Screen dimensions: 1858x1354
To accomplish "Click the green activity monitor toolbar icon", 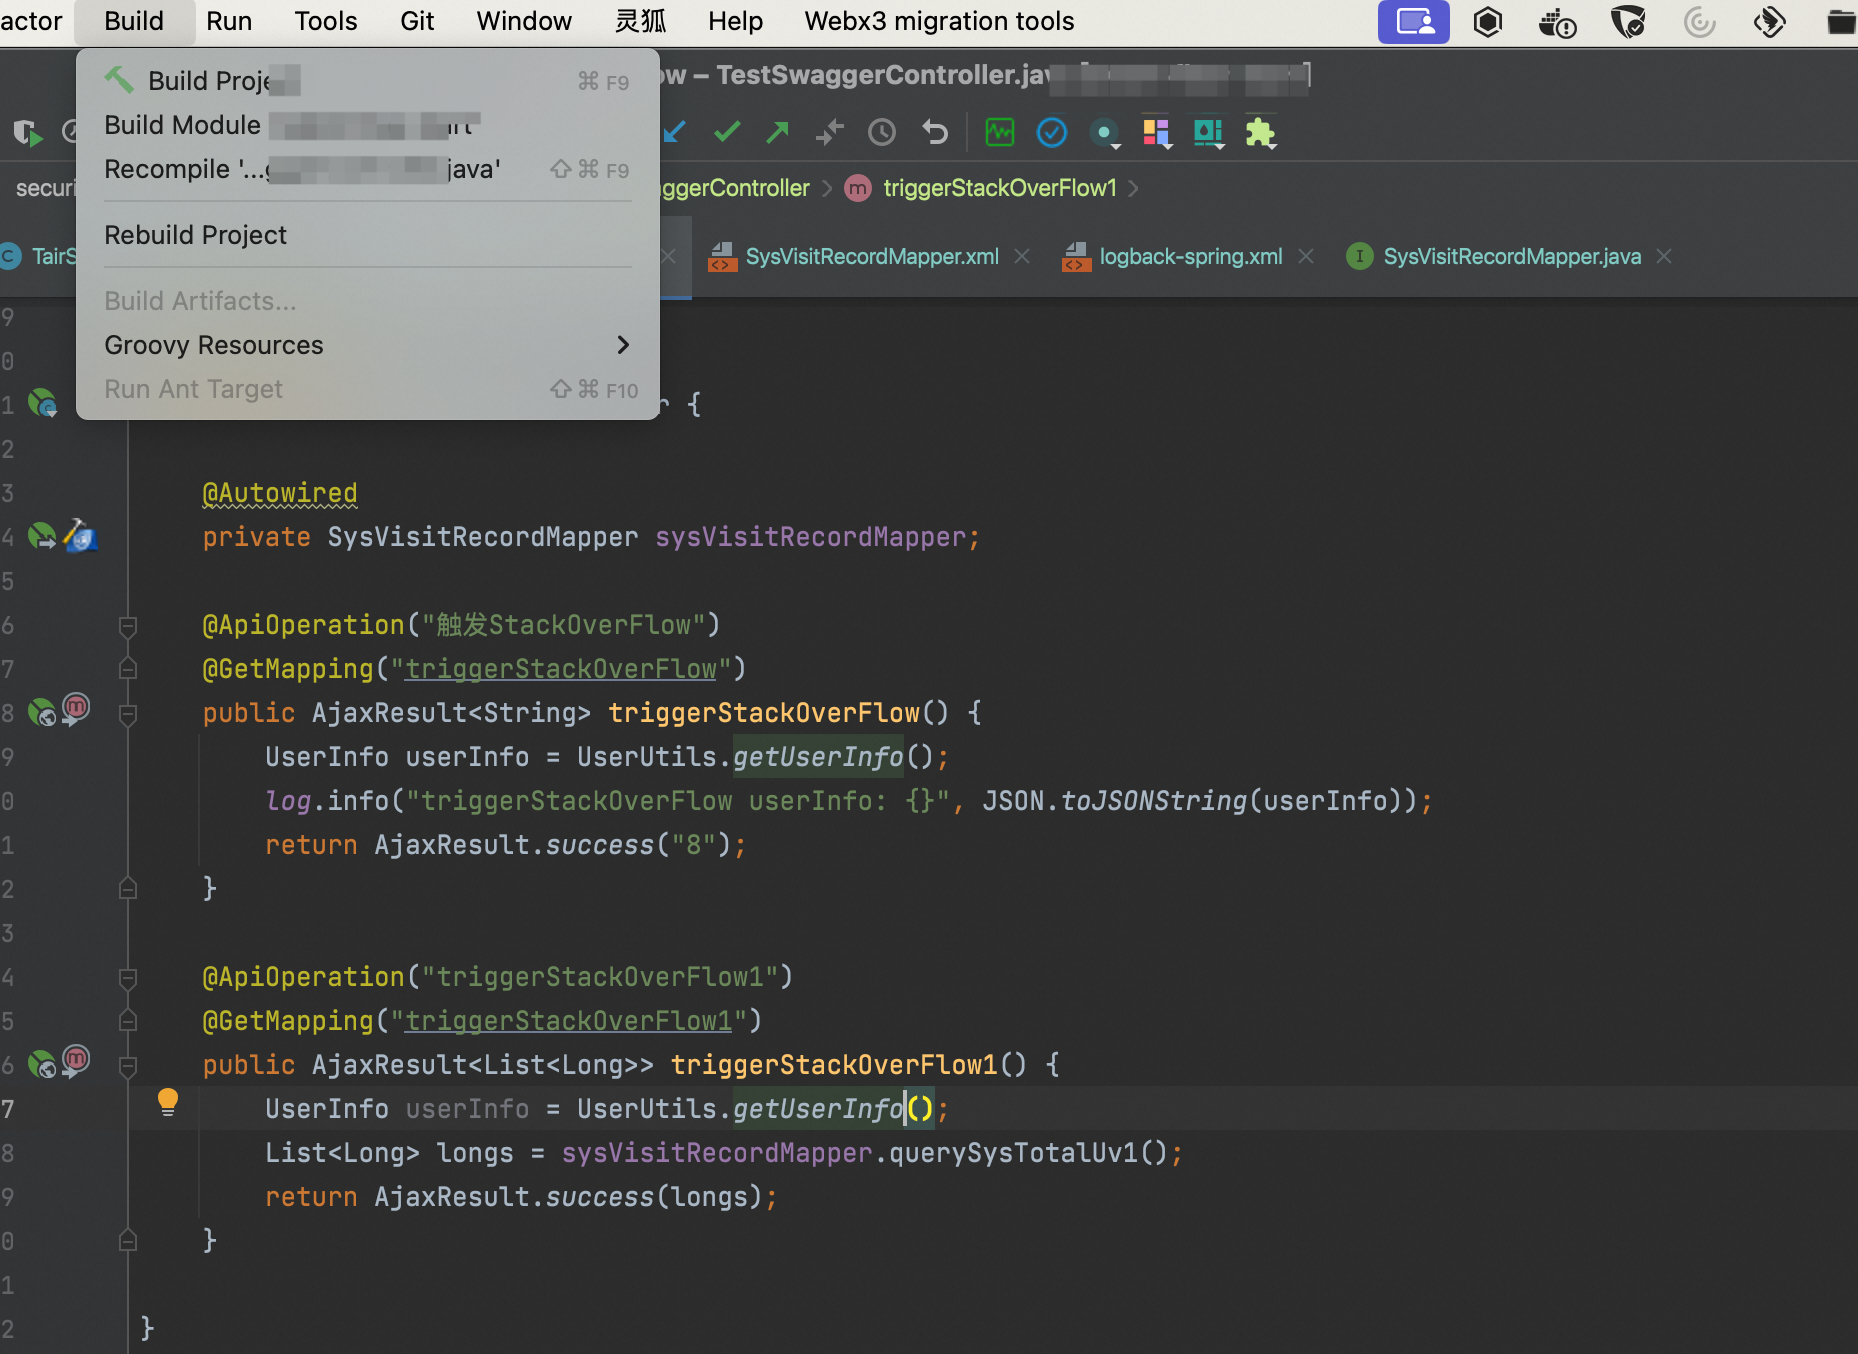I will pyautogui.click(x=1000, y=132).
